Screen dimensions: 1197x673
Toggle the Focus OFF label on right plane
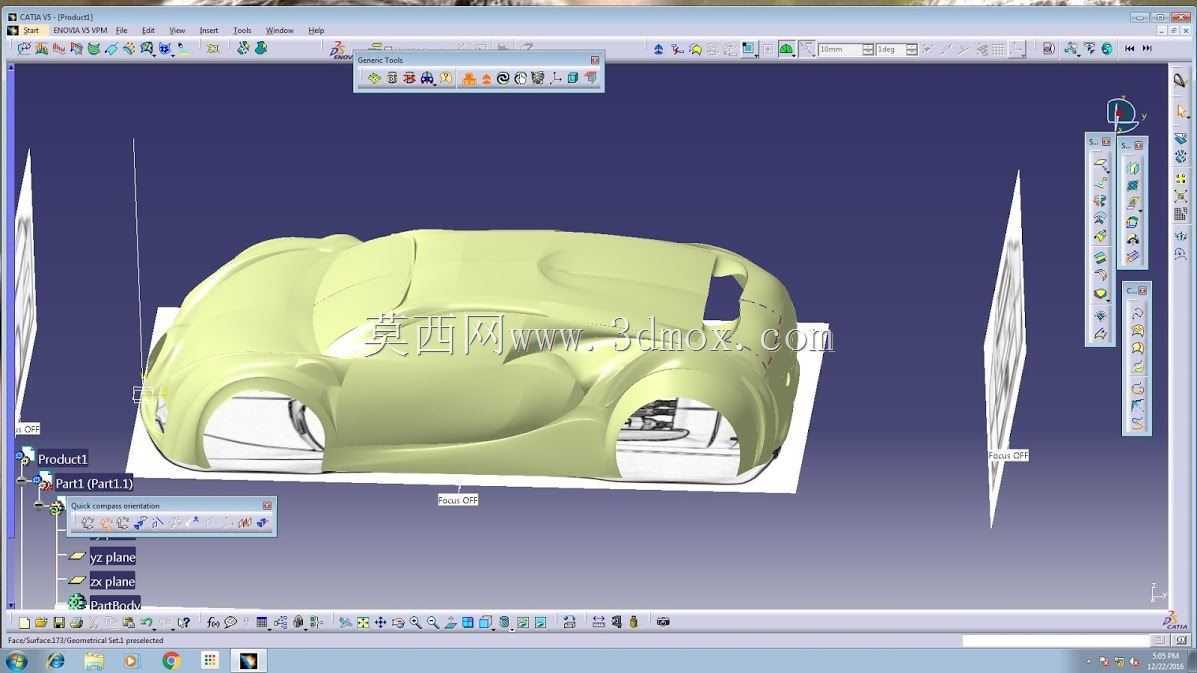pos(1008,455)
